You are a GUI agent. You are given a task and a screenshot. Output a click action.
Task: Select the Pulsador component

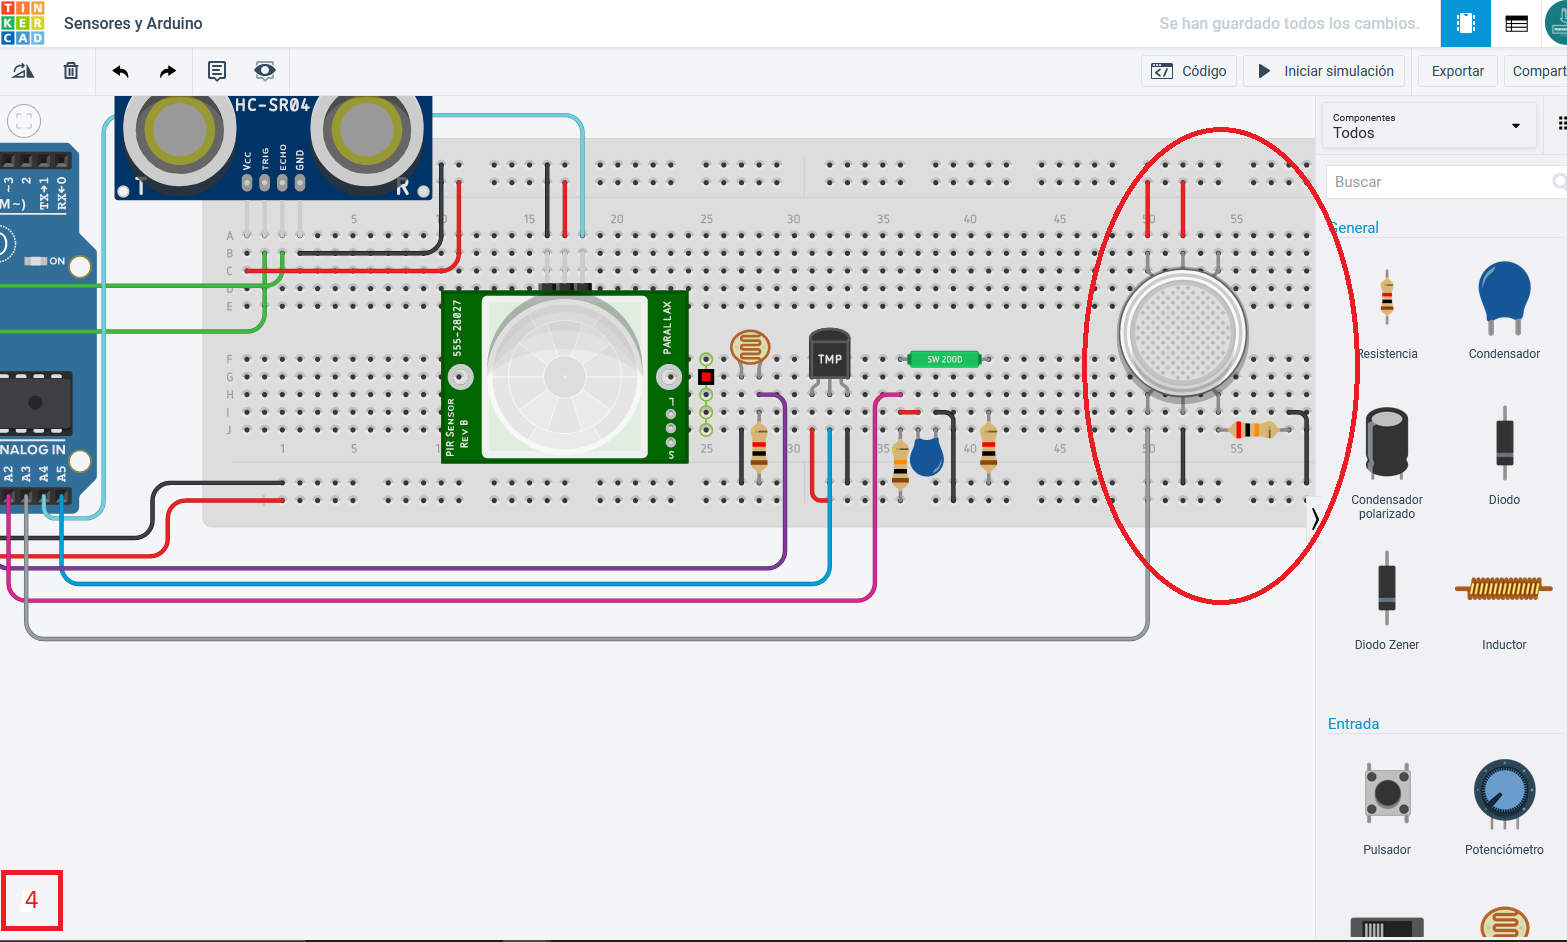point(1387,808)
